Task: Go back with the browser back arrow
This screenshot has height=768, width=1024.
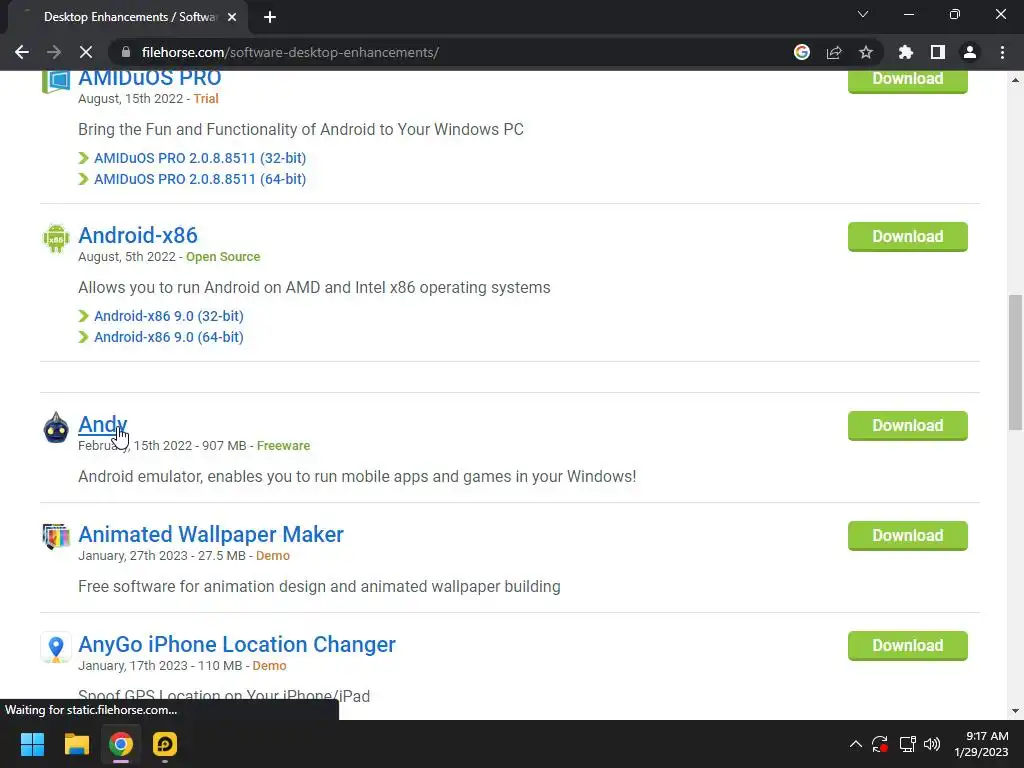Action: pyautogui.click(x=22, y=52)
